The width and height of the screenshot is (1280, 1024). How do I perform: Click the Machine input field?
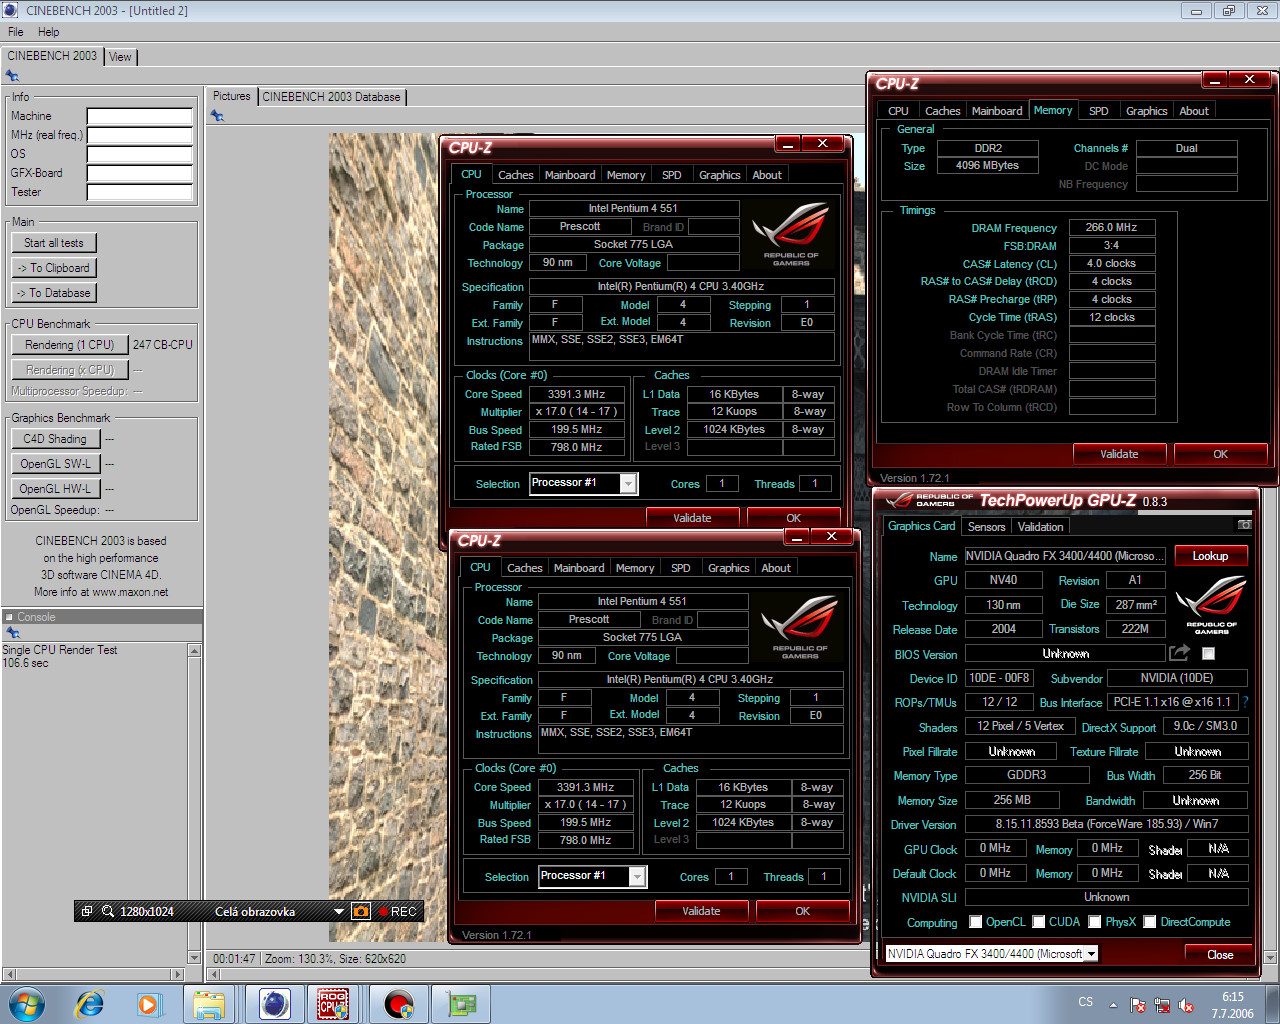(139, 116)
